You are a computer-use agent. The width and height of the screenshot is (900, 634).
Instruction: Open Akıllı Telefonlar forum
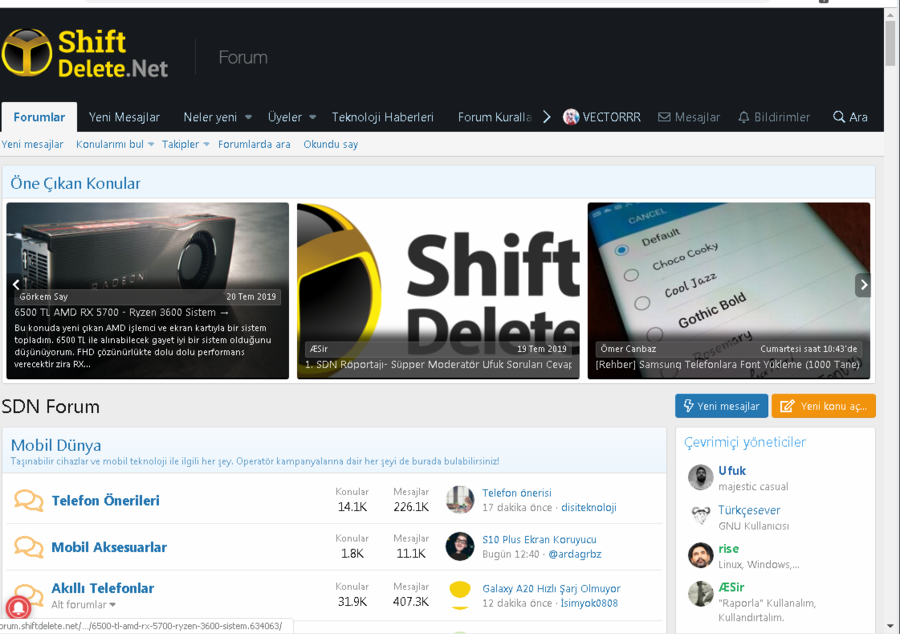coord(103,588)
